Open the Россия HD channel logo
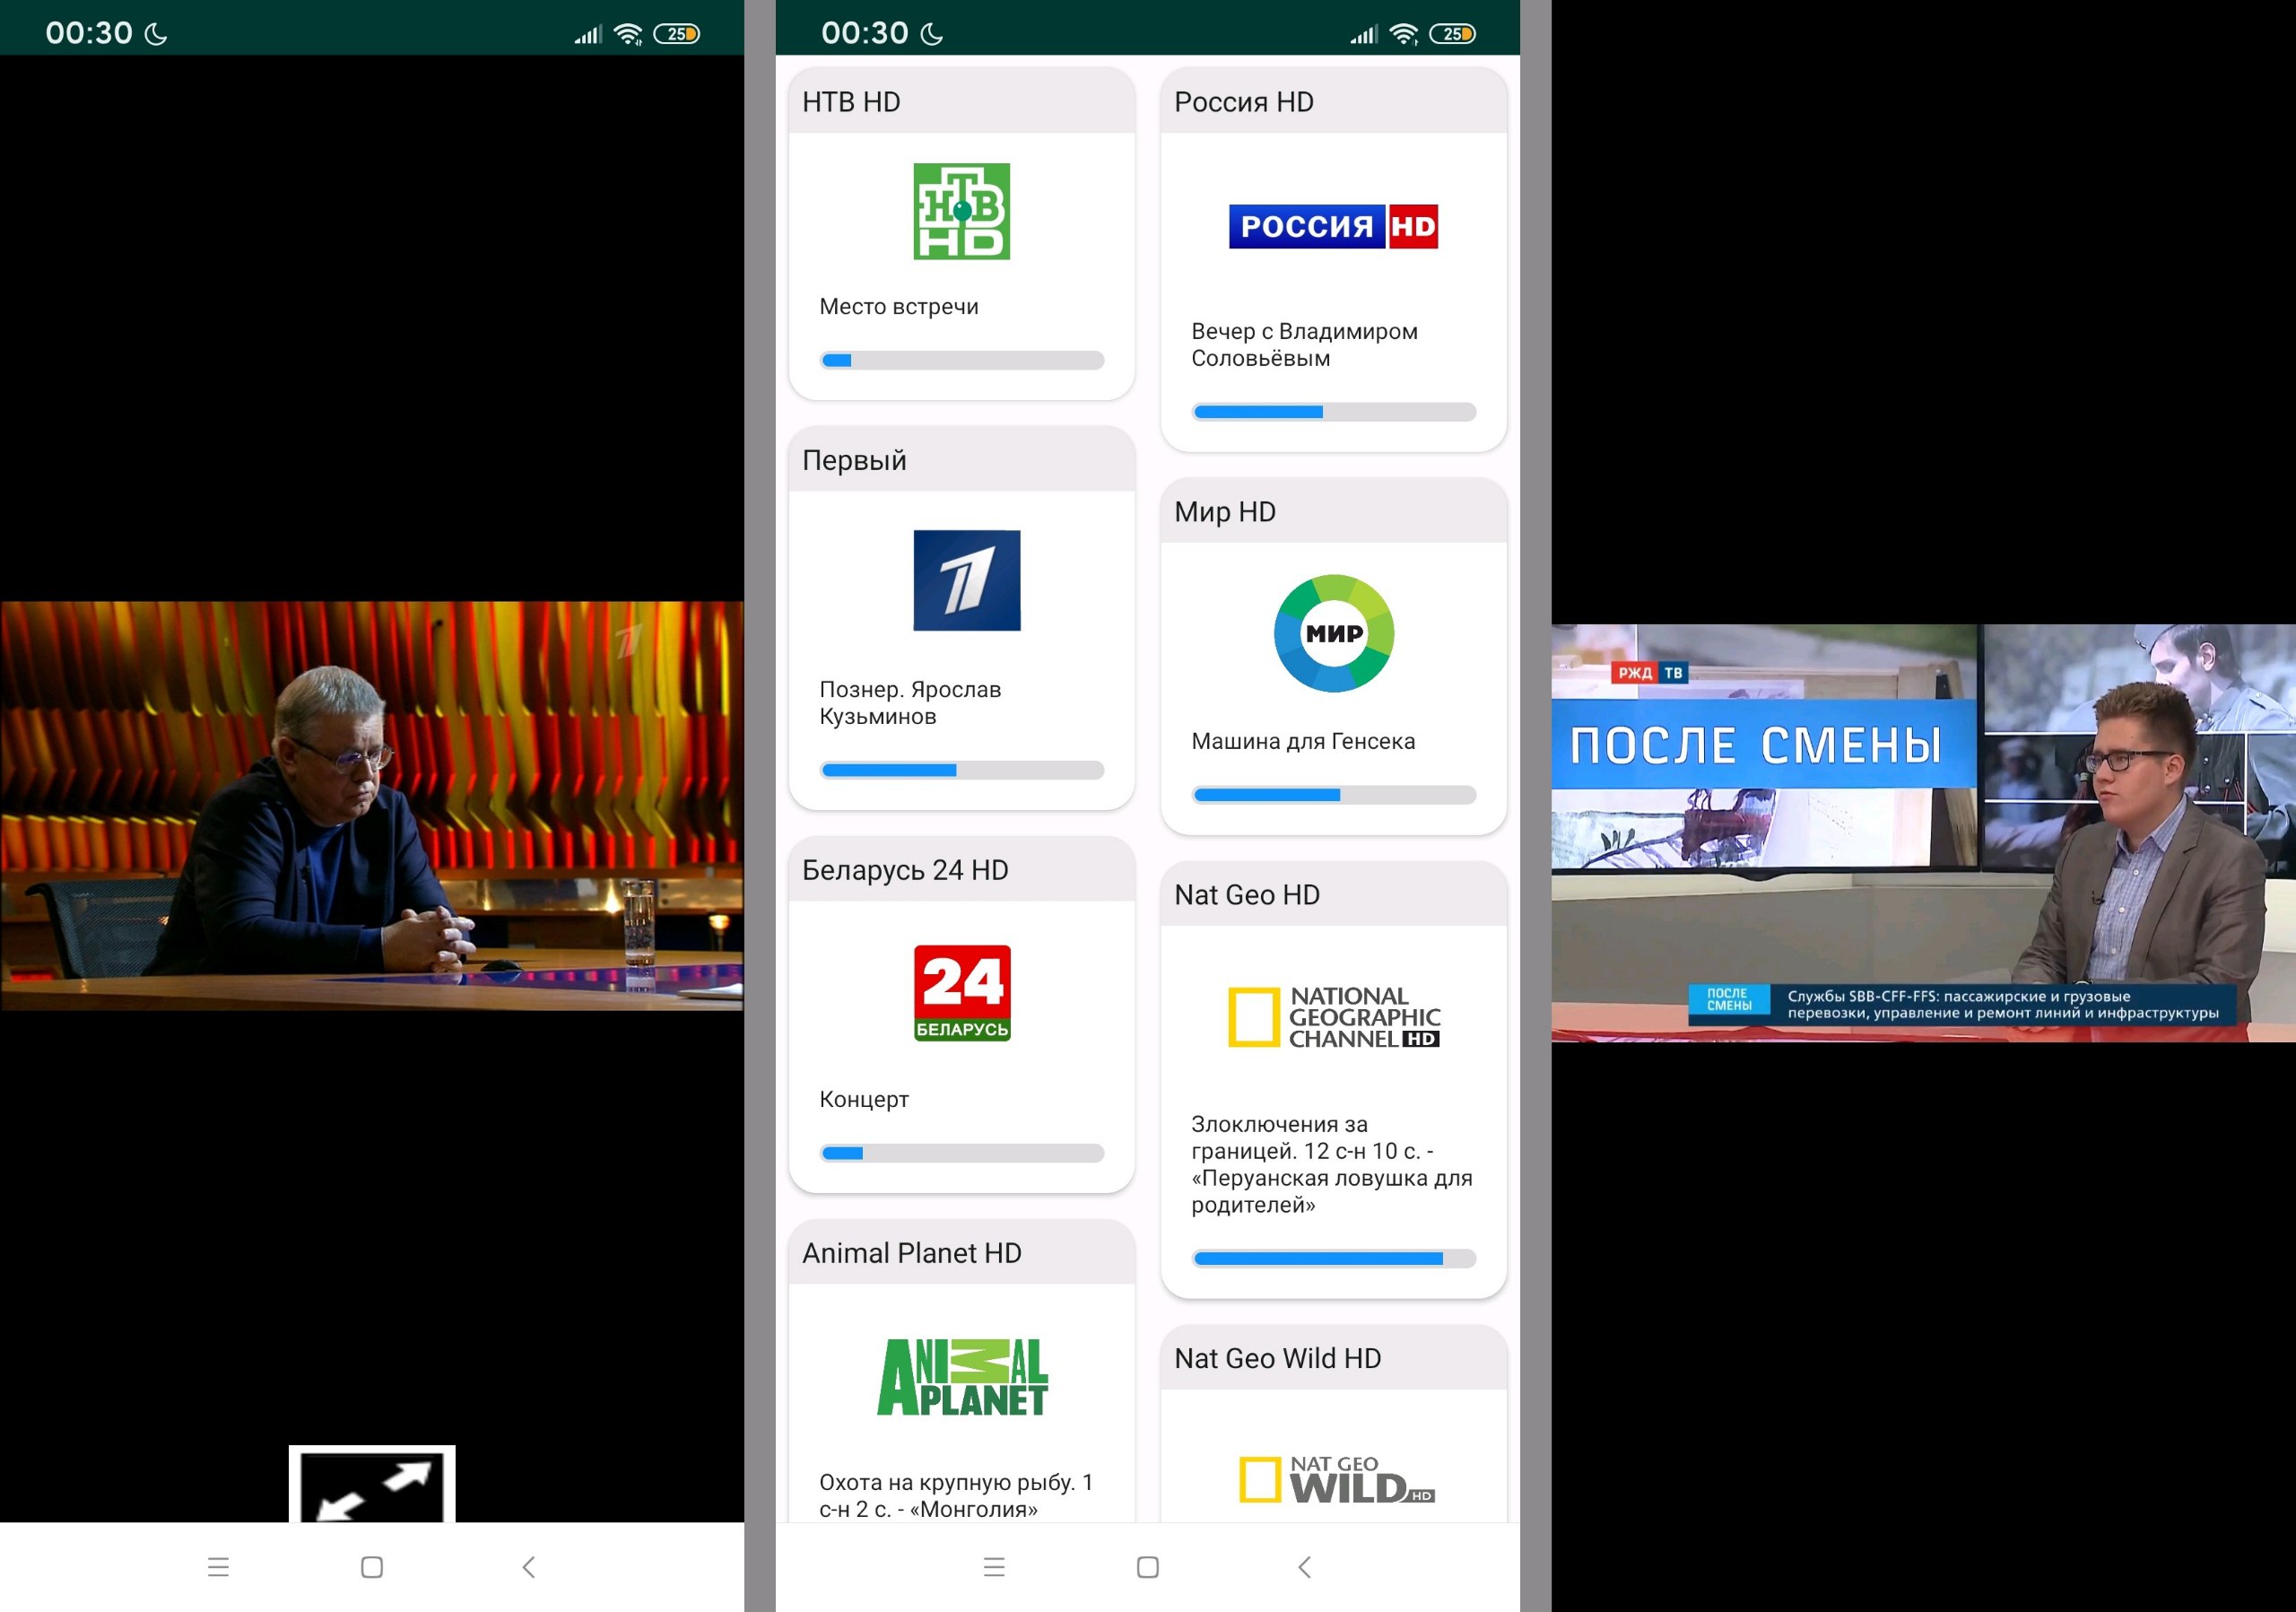Image resolution: width=2296 pixels, height=1612 pixels. pos(1333,226)
